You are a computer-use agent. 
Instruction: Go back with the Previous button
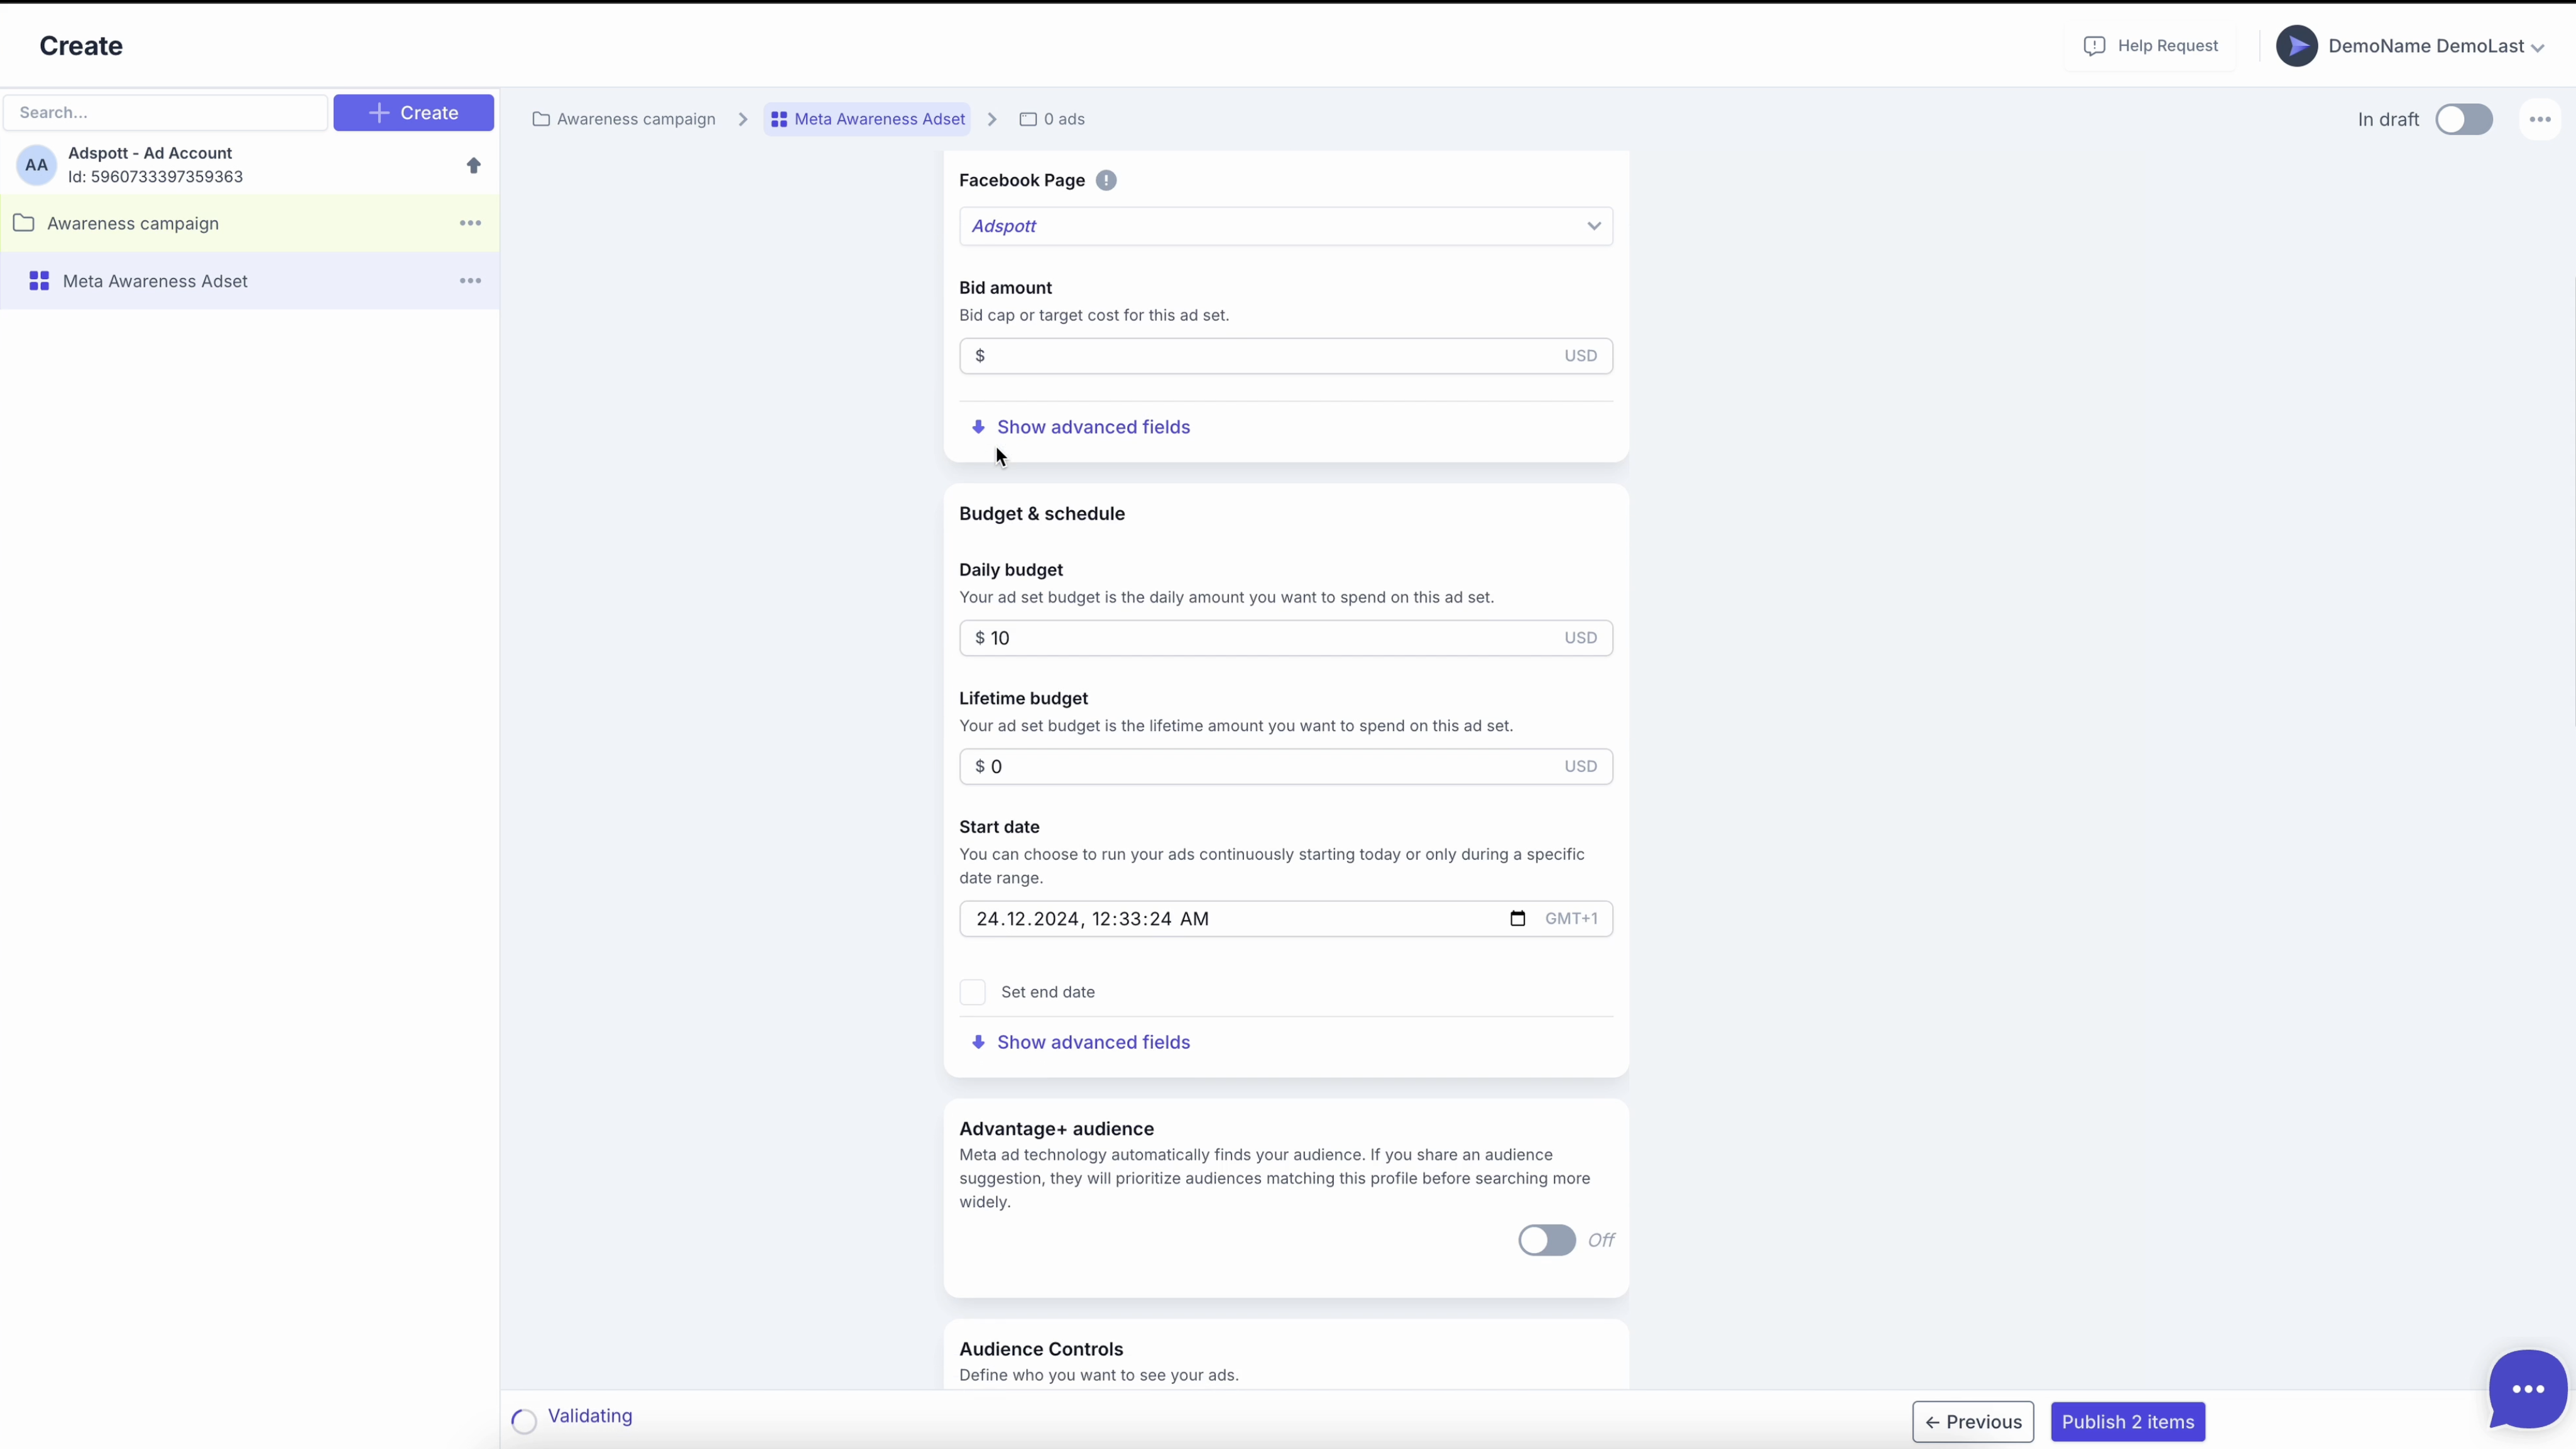coord(1973,1422)
